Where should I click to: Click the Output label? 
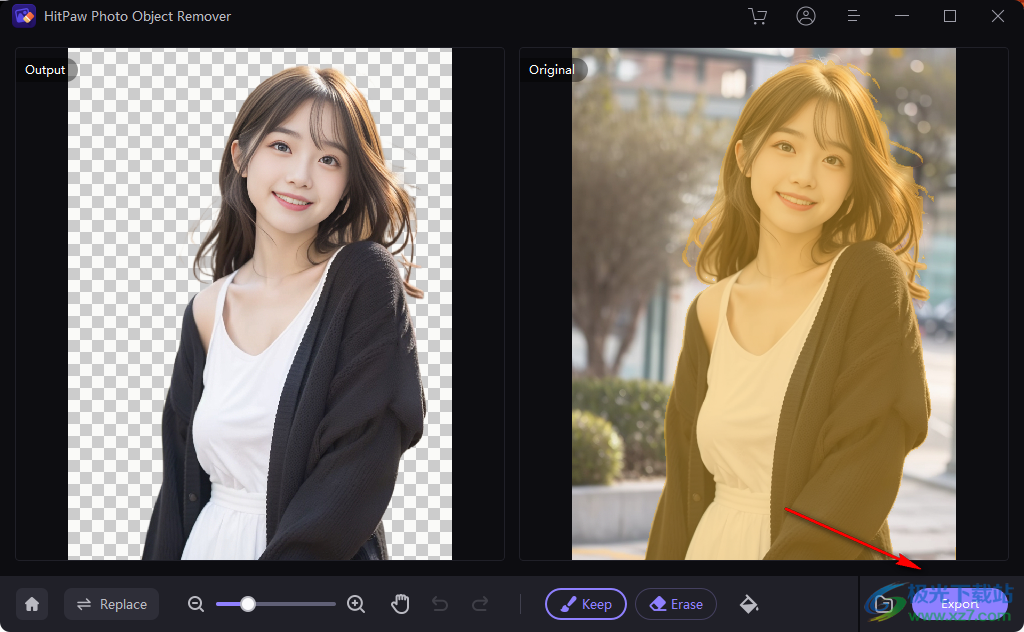click(x=45, y=70)
